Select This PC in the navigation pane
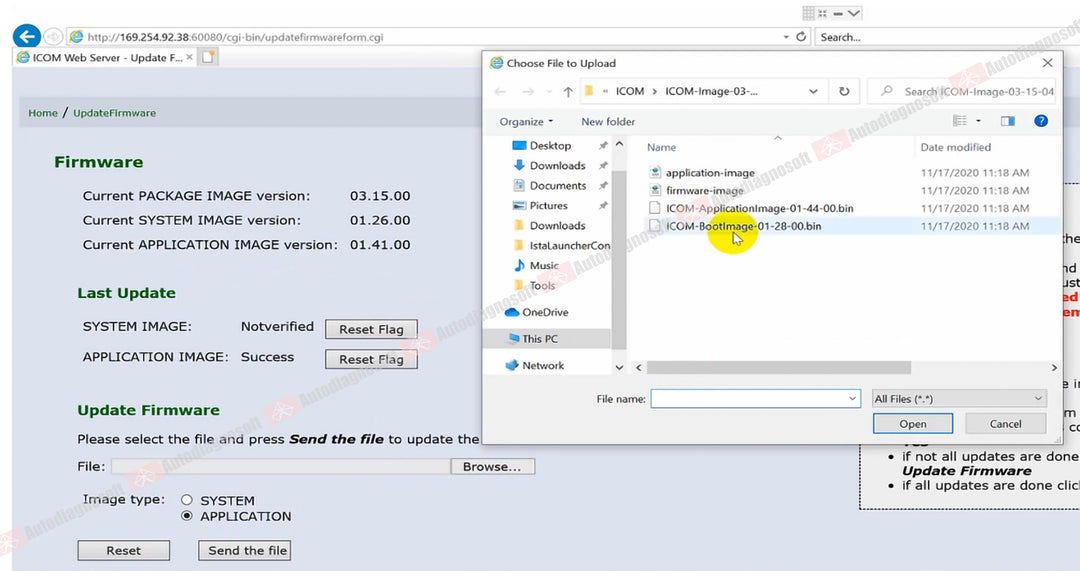The image size is (1080, 571). (540, 339)
